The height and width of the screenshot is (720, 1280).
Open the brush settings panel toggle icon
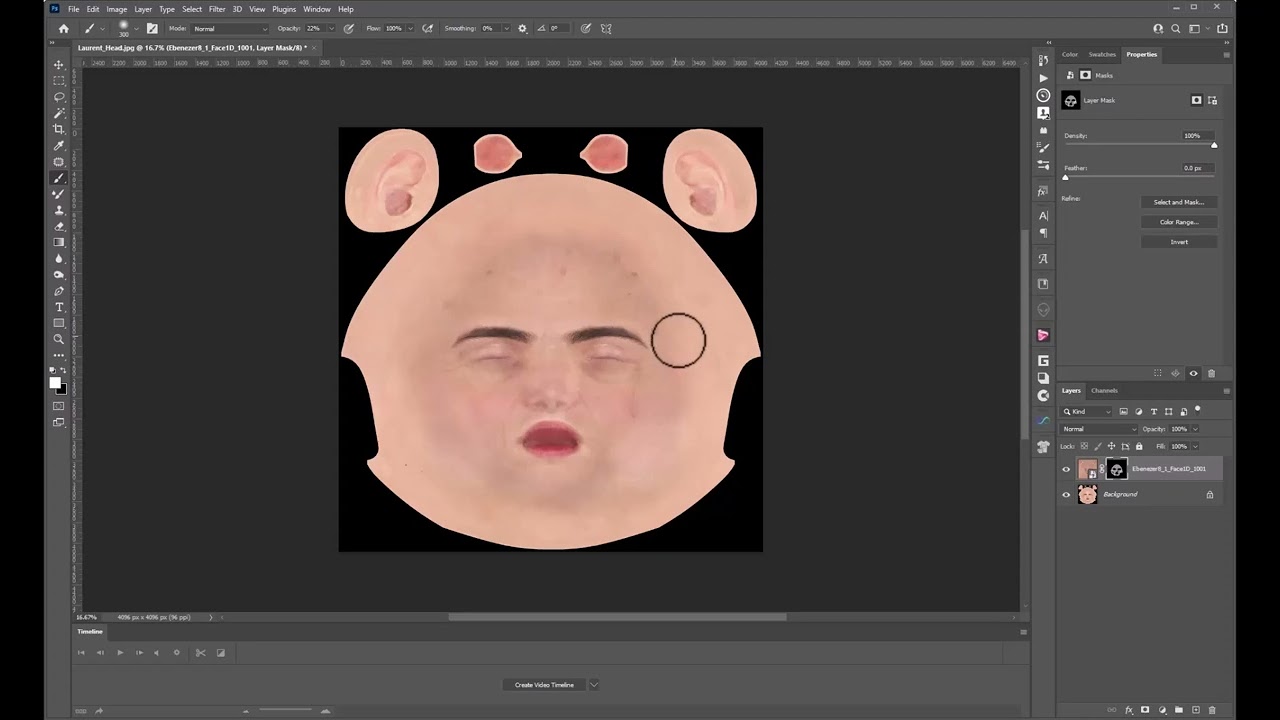coord(152,28)
